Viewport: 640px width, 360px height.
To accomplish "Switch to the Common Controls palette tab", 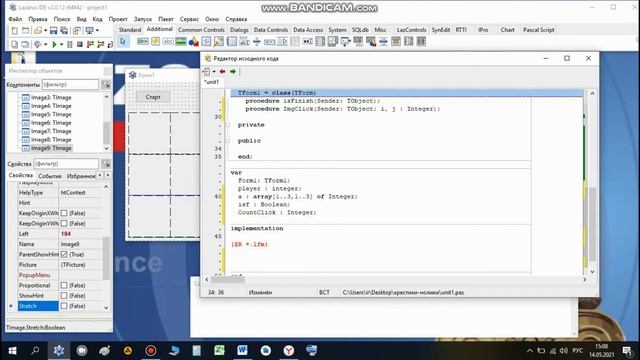I will 201,30.
